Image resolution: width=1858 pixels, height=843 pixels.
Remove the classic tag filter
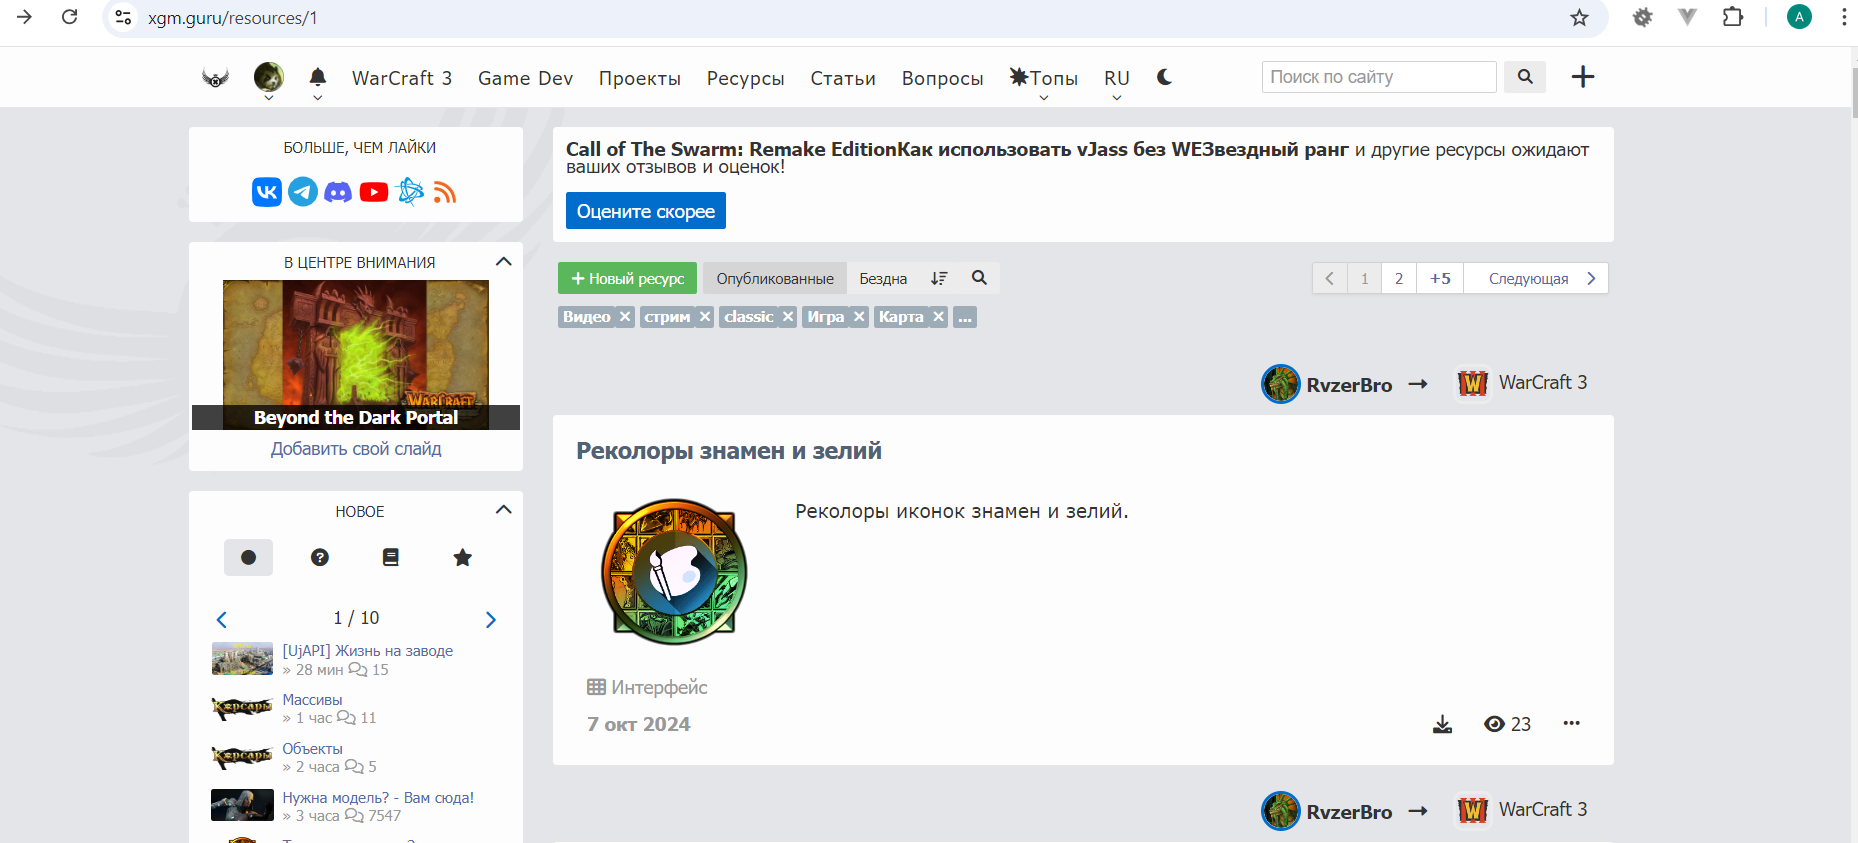tap(788, 317)
